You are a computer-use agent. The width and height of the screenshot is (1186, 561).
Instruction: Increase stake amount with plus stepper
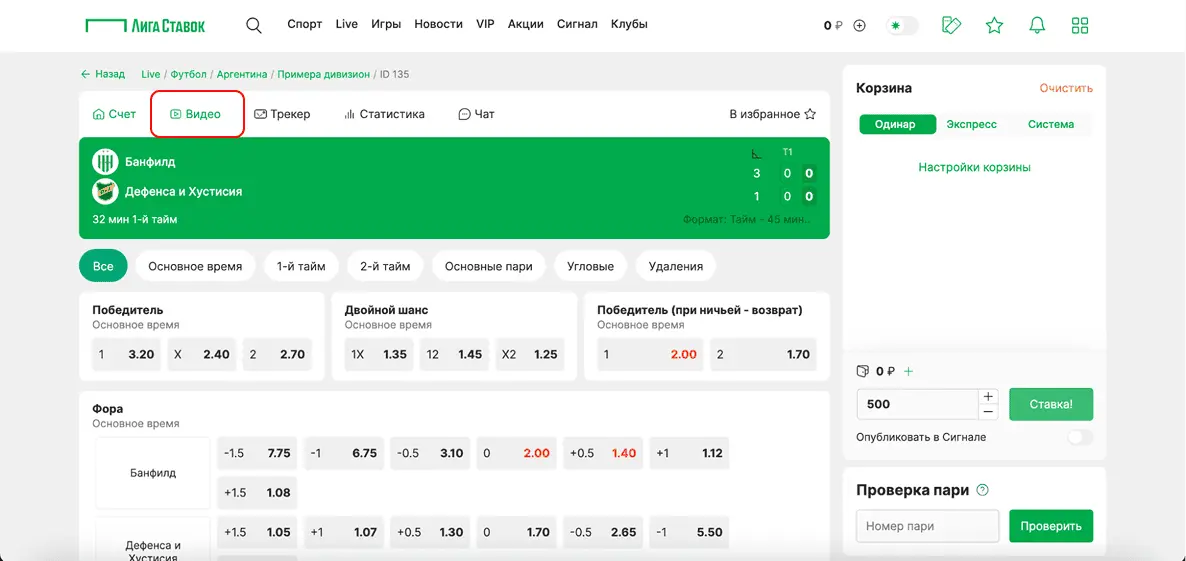(988, 397)
